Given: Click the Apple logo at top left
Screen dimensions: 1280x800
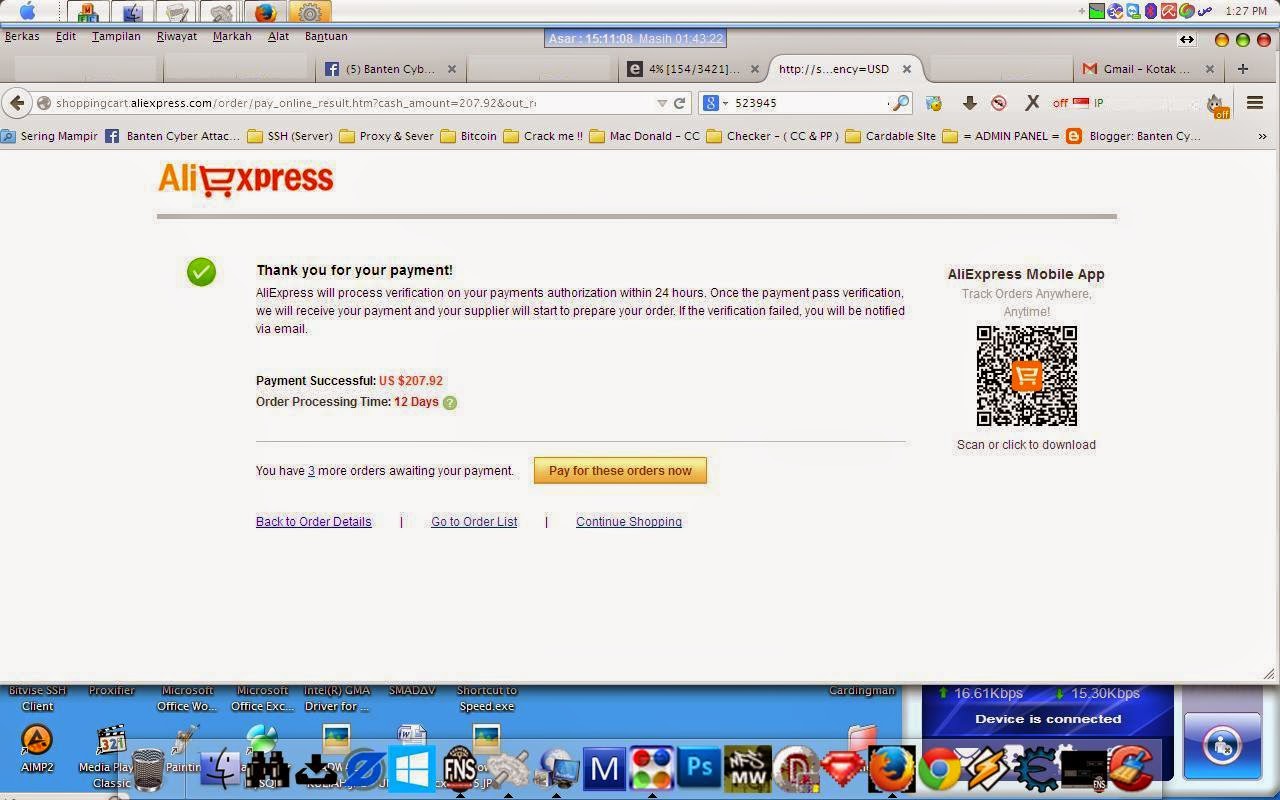Looking at the screenshot, I should click(x=27, y=12).
